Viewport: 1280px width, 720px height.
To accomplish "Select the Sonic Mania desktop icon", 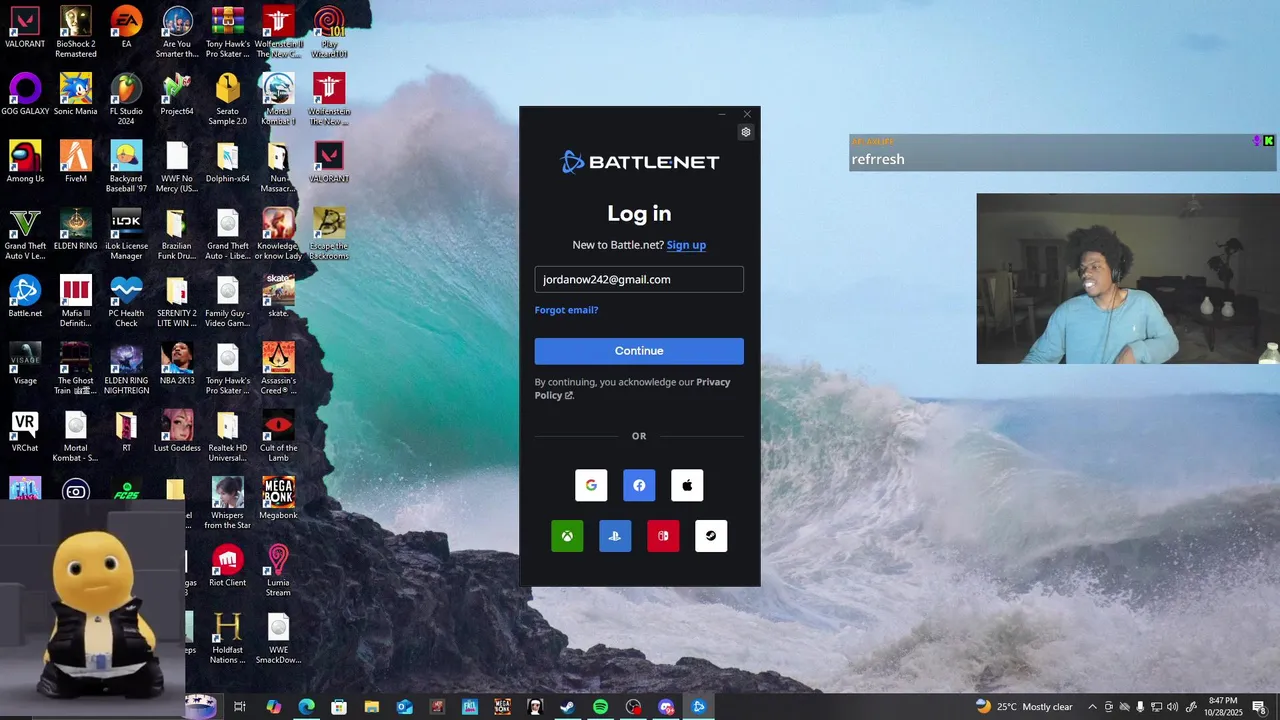I will [x=76, y=94].
